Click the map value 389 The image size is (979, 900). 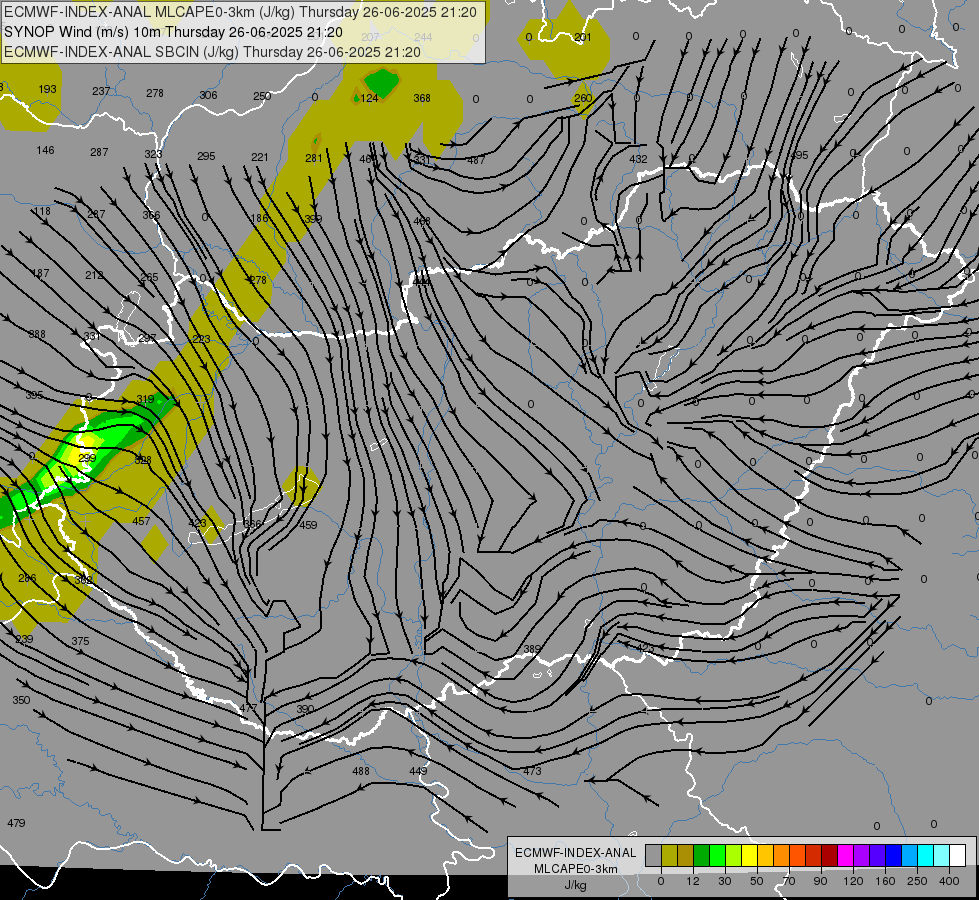click(x=532, y=650)
